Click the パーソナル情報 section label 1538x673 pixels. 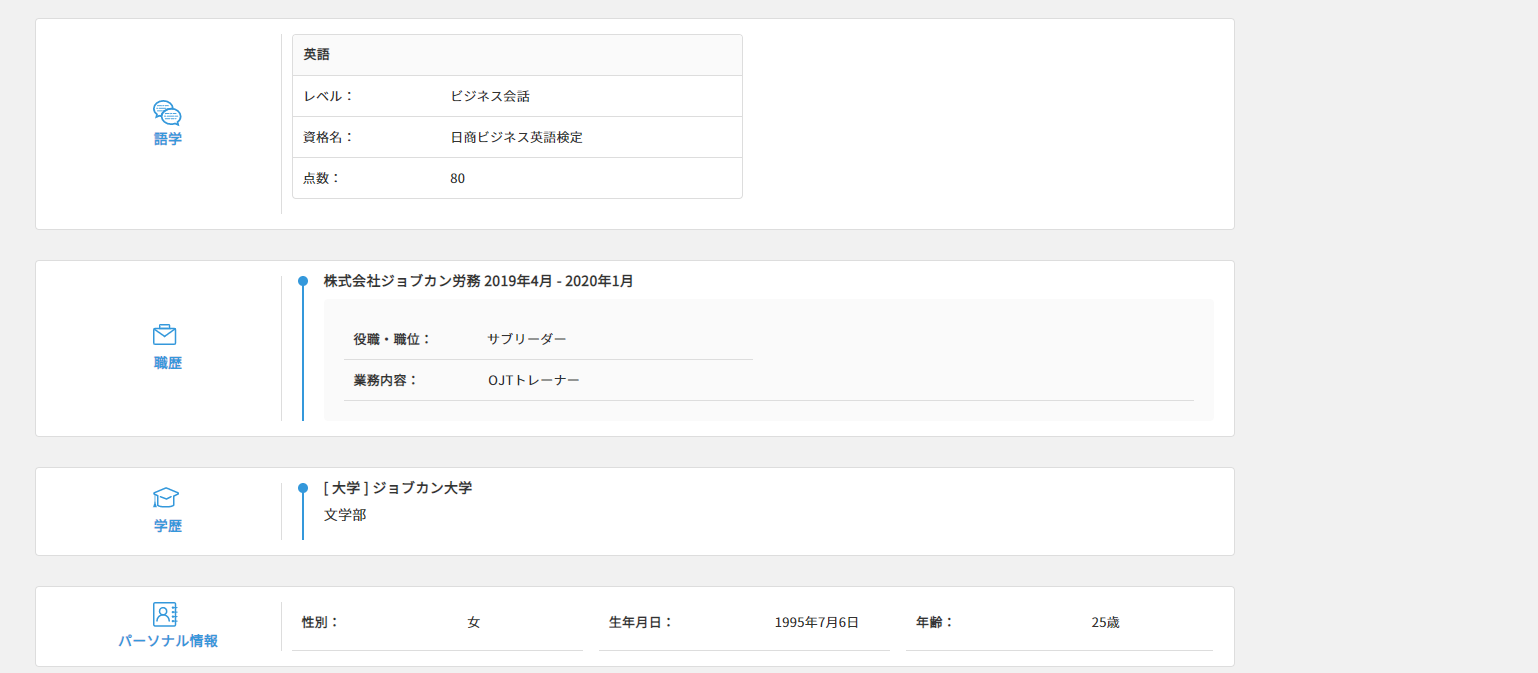[x=168, y=641]
